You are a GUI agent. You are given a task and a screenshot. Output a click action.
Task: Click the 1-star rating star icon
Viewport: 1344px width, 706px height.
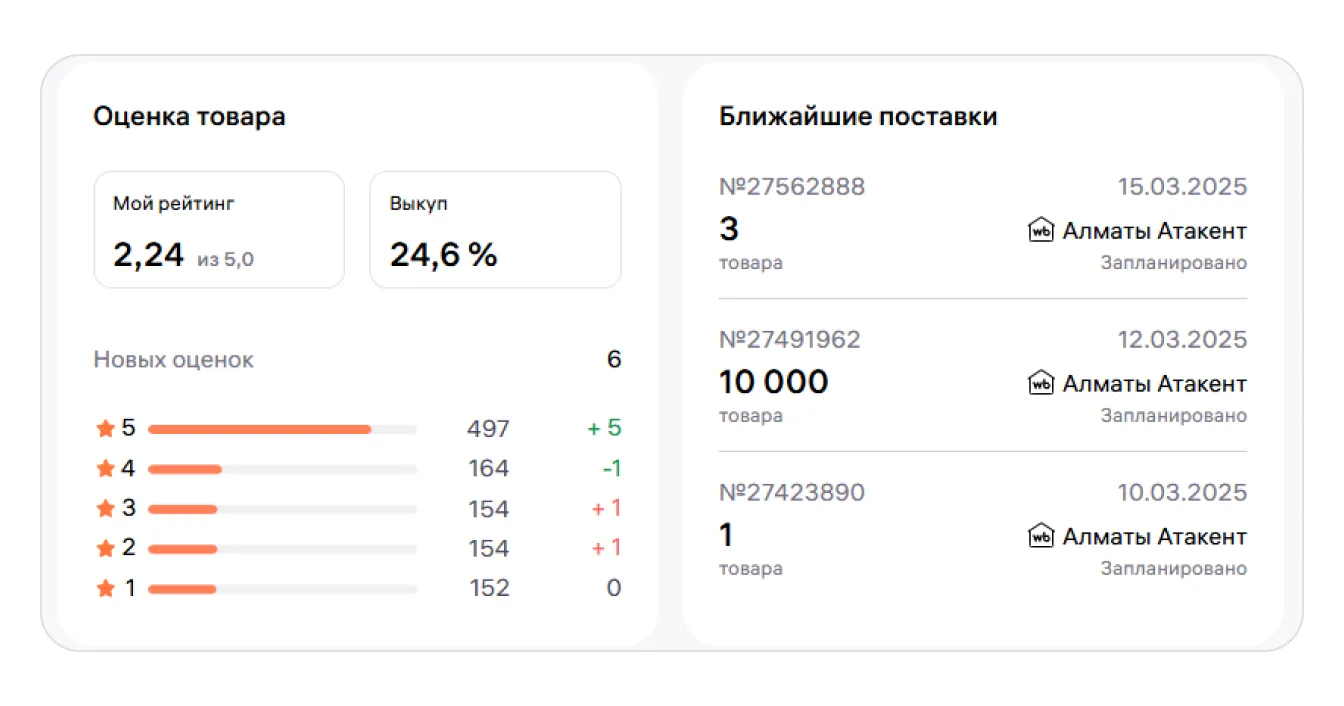105,589
